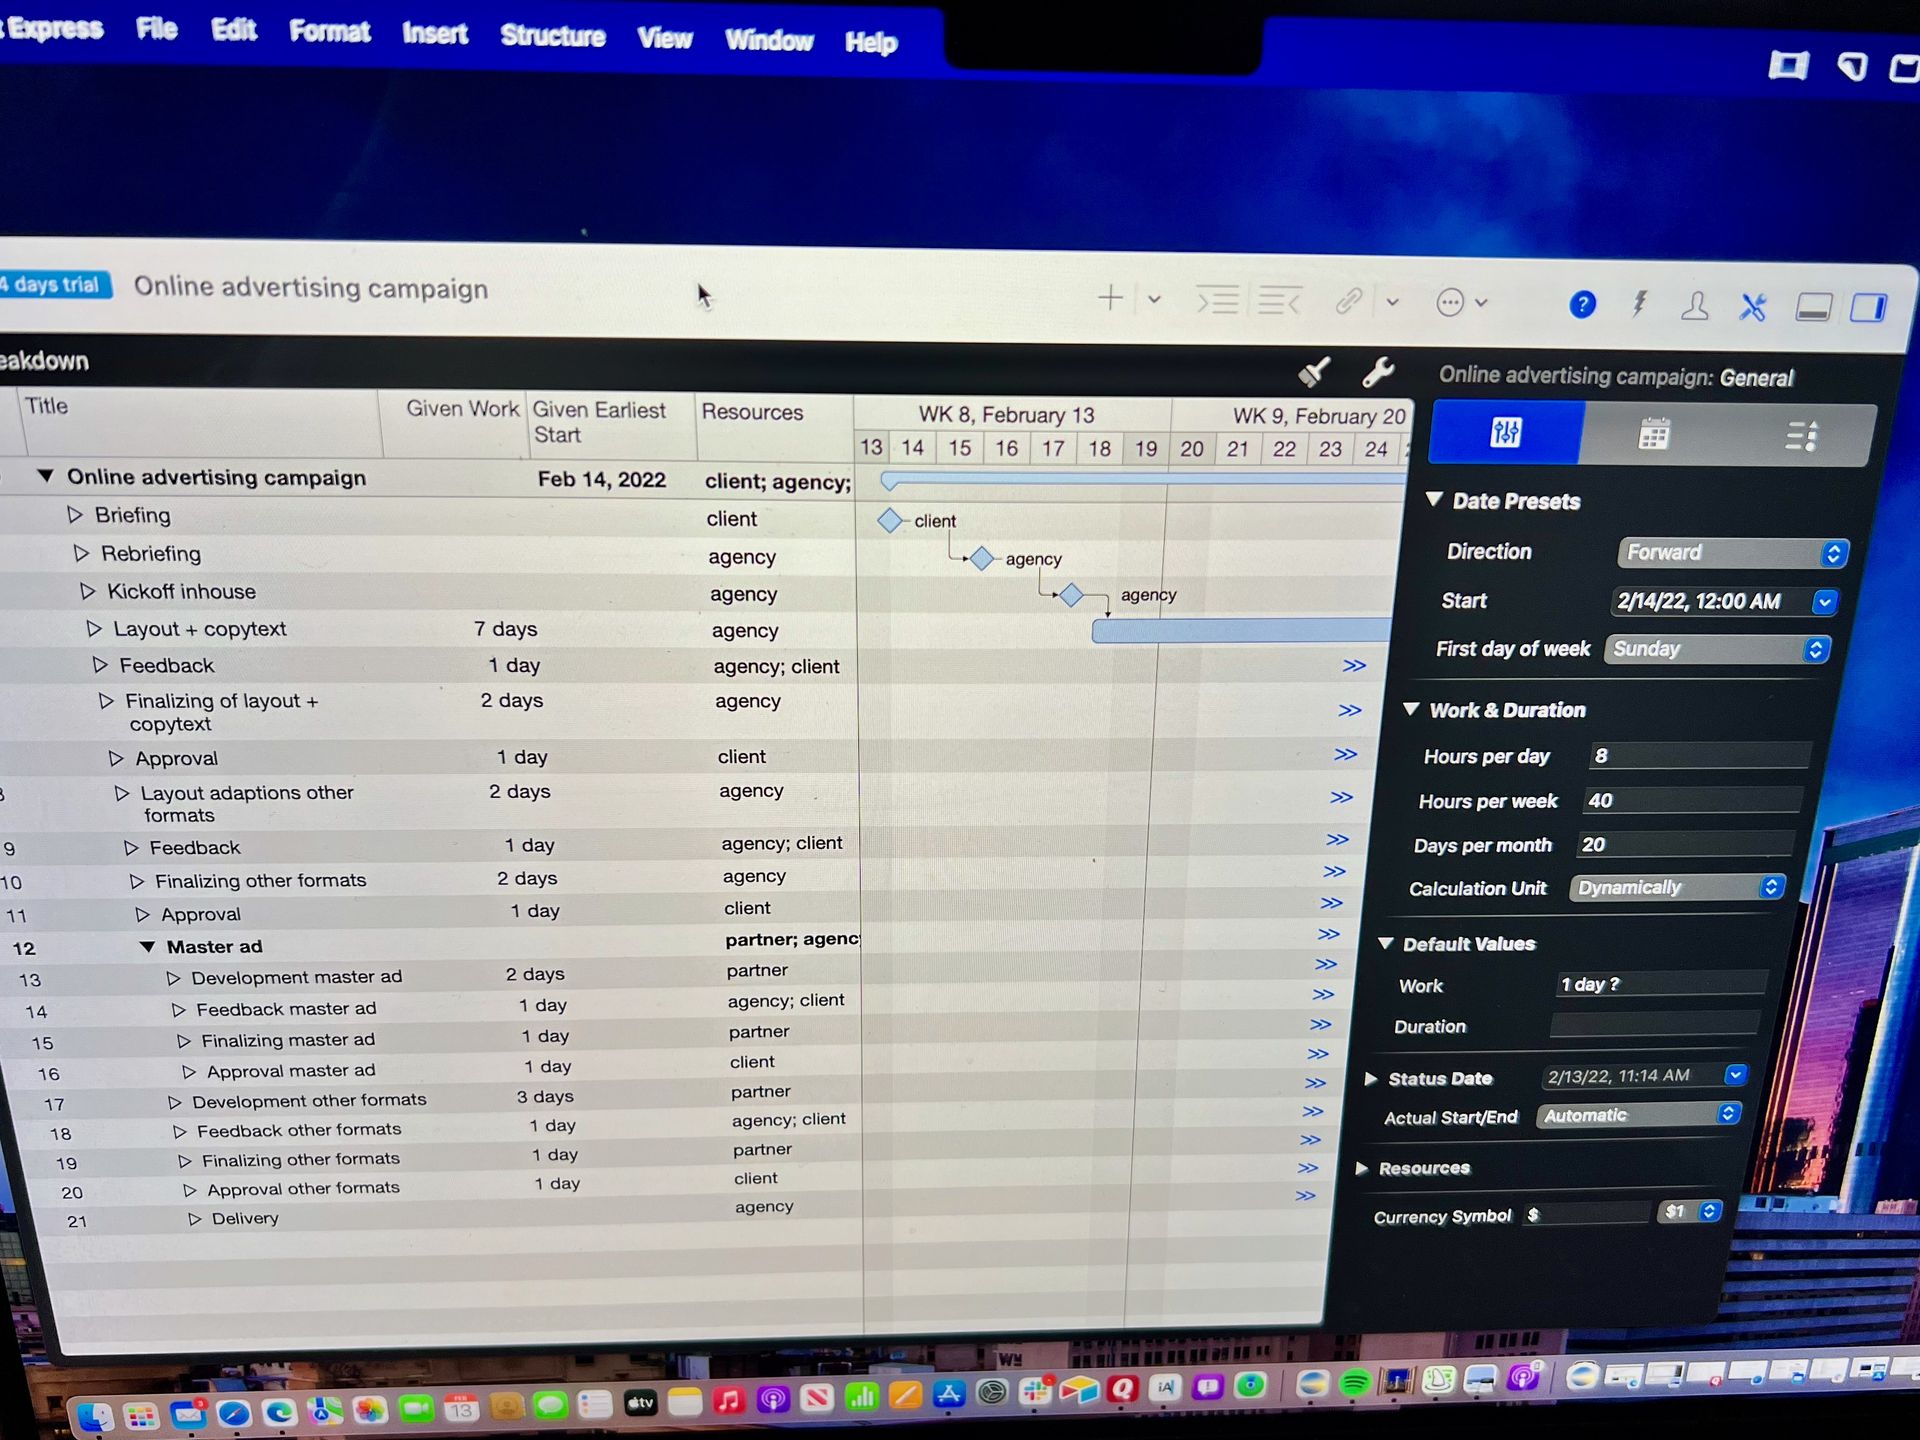
Task: Change first day of week from Sunday
Action: point(1716,649)
